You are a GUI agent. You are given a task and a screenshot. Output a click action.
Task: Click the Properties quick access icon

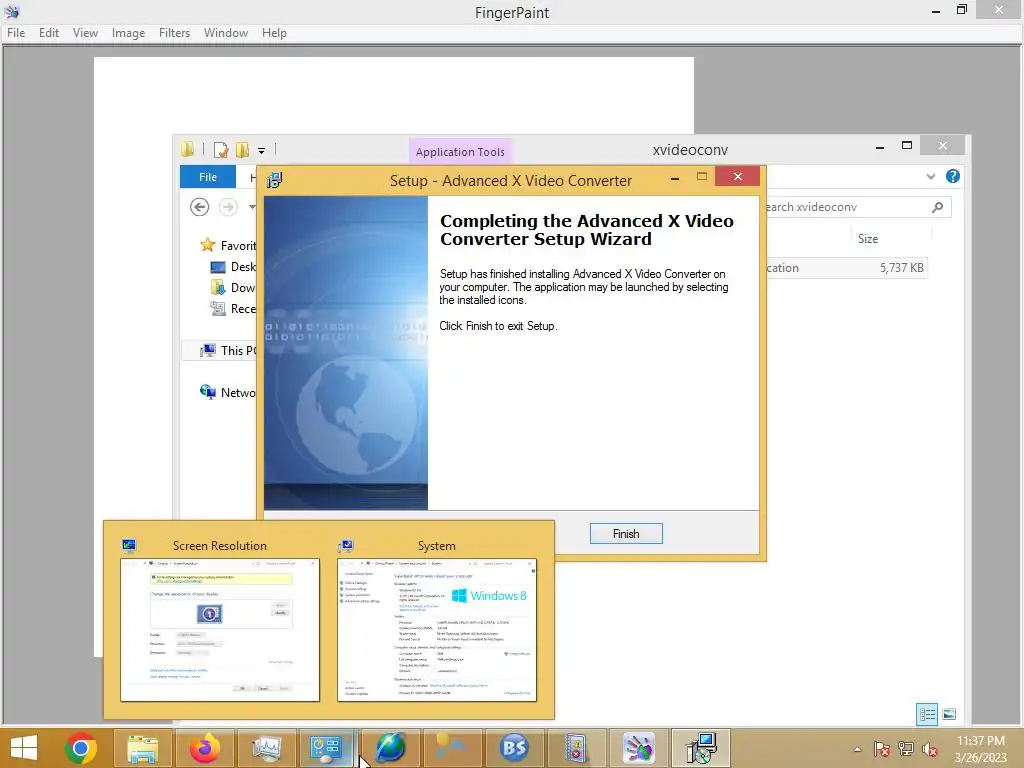point(221,150)
